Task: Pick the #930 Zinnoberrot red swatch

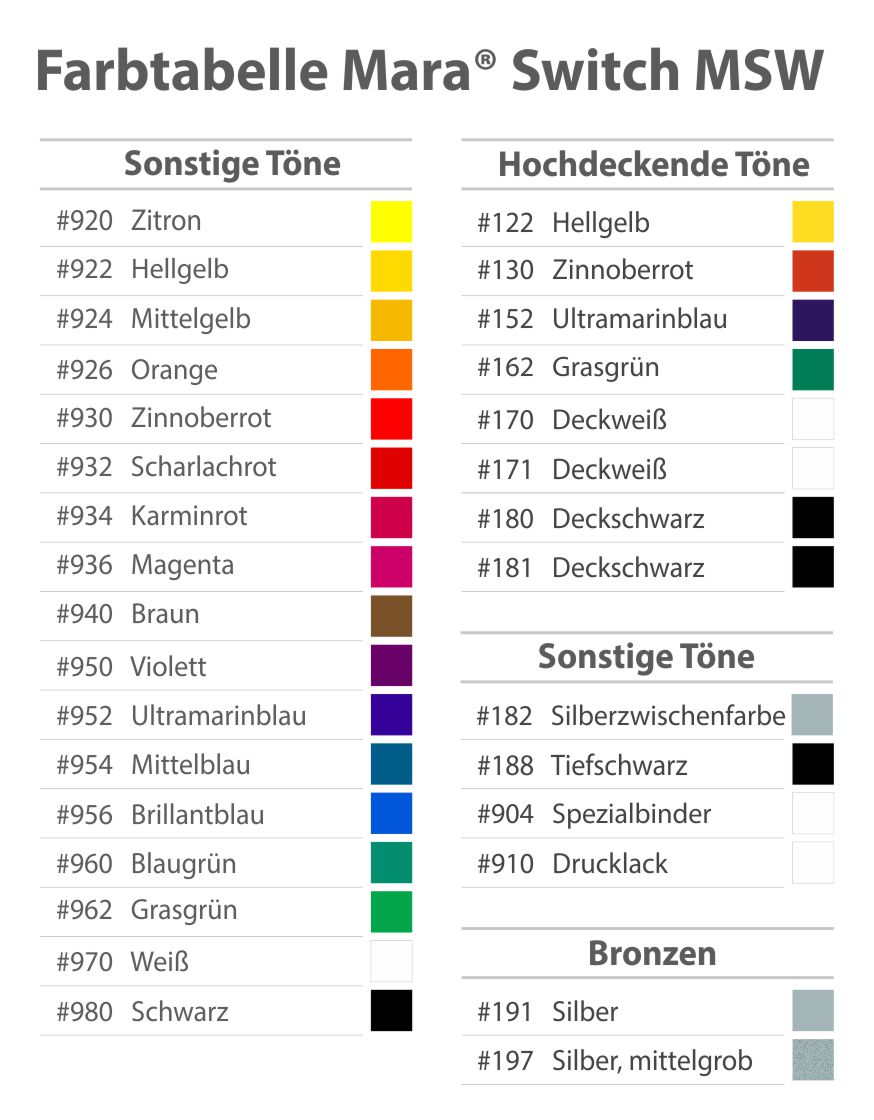Action: pos(391,419)
